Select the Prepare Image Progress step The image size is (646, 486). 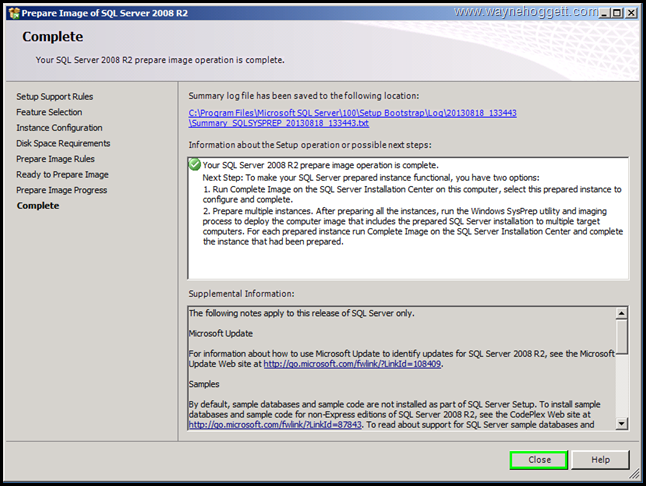(61, 190)
